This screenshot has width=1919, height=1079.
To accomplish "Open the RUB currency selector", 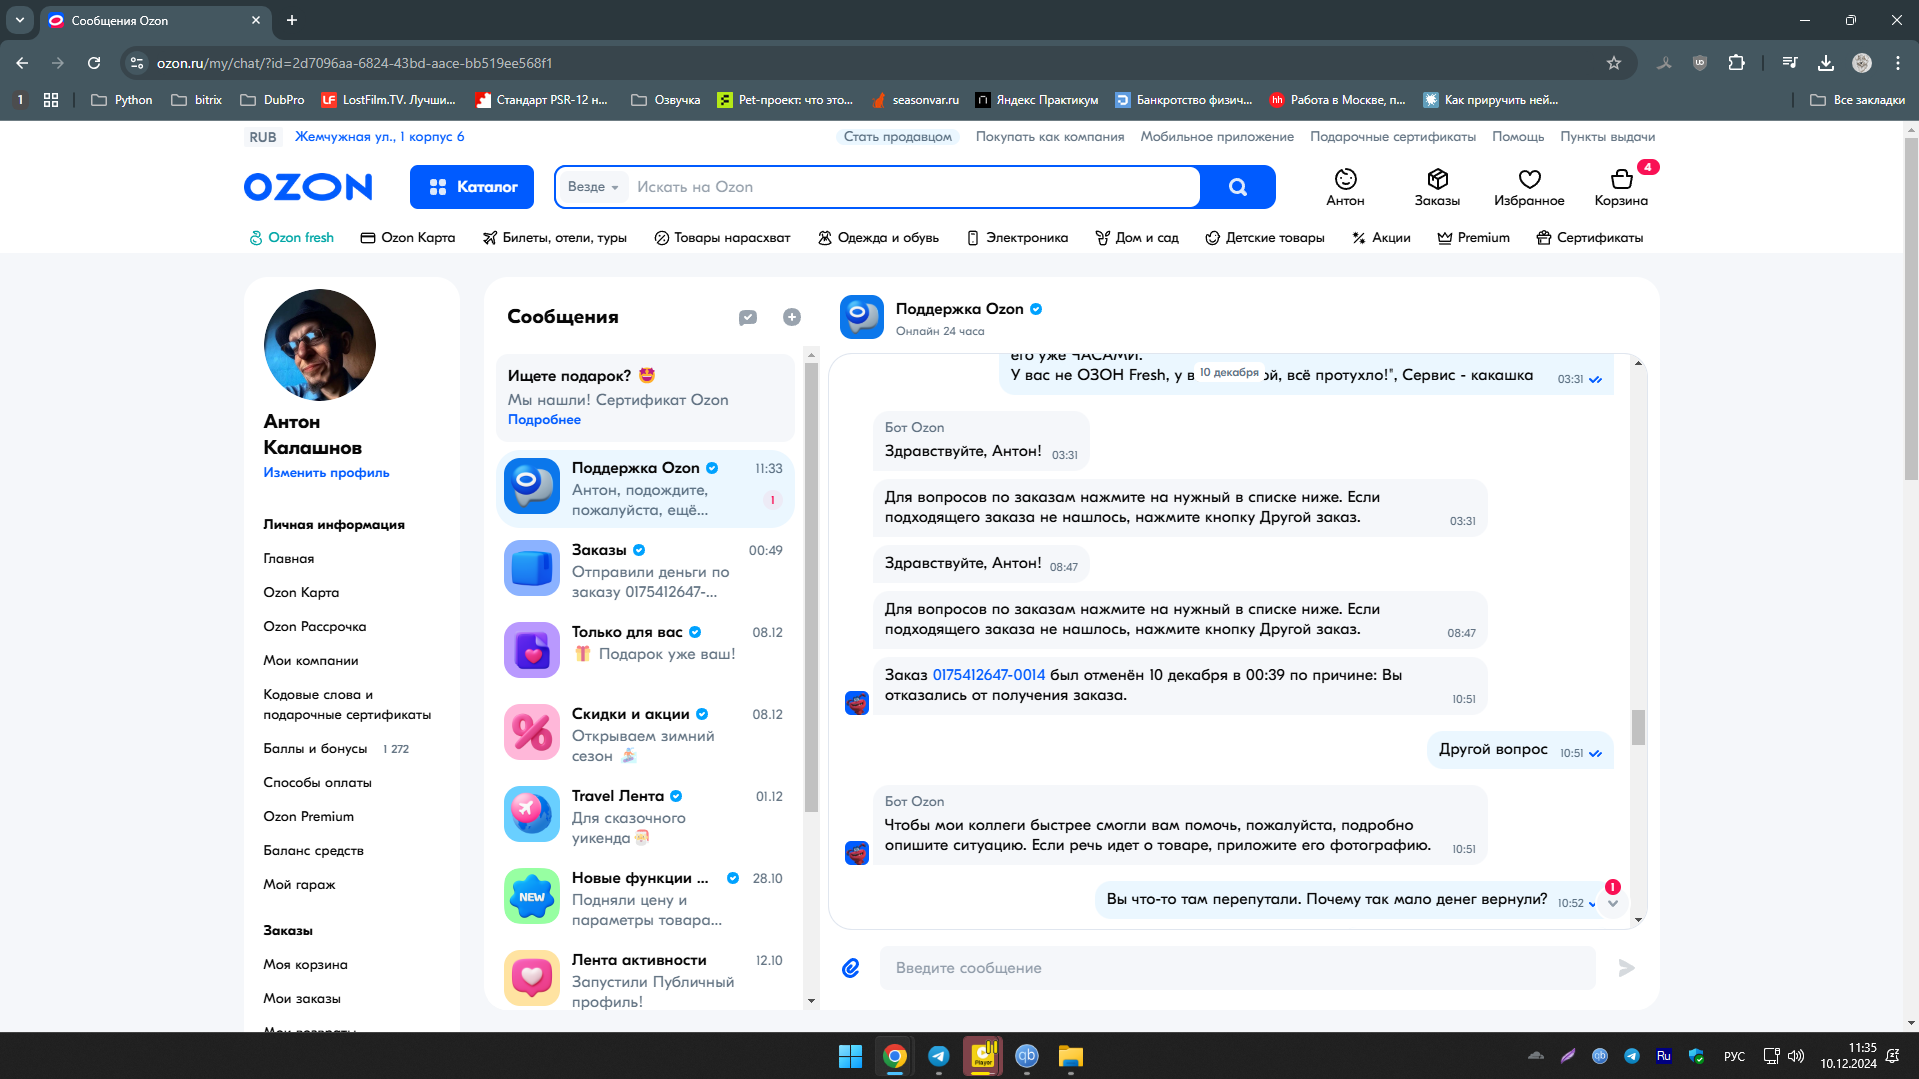I will (263, 137).
